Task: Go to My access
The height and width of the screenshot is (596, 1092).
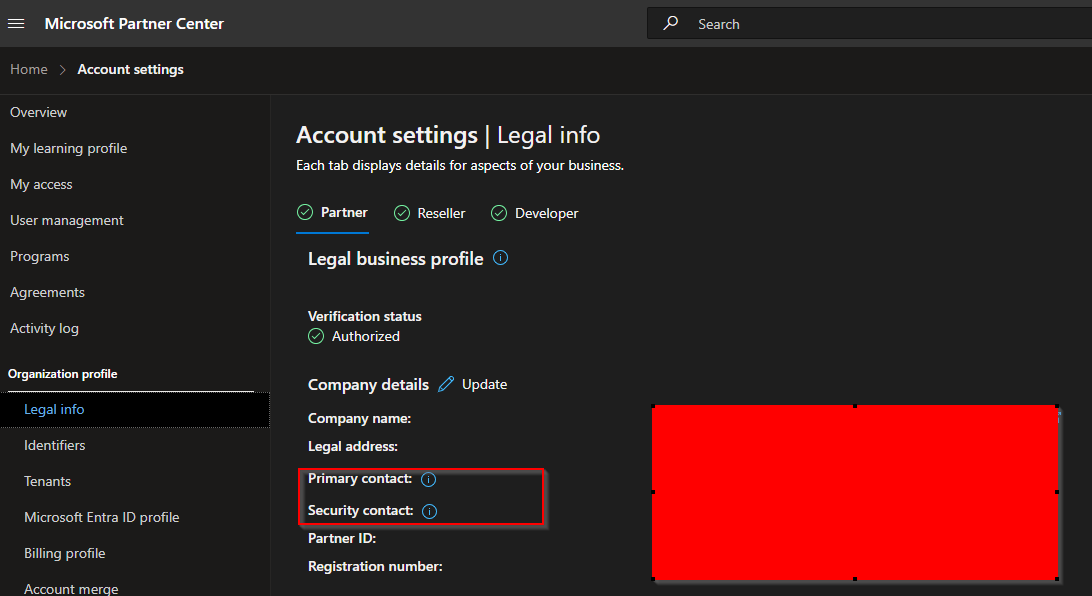Action: [x=41, y=185]
